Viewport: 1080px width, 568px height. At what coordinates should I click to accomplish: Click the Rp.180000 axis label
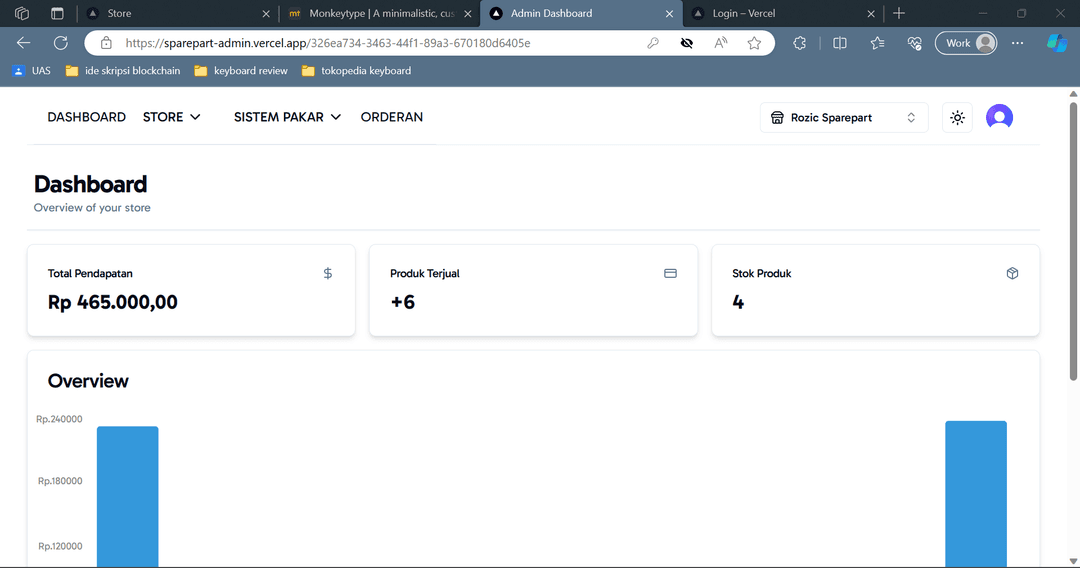point(60,481)
